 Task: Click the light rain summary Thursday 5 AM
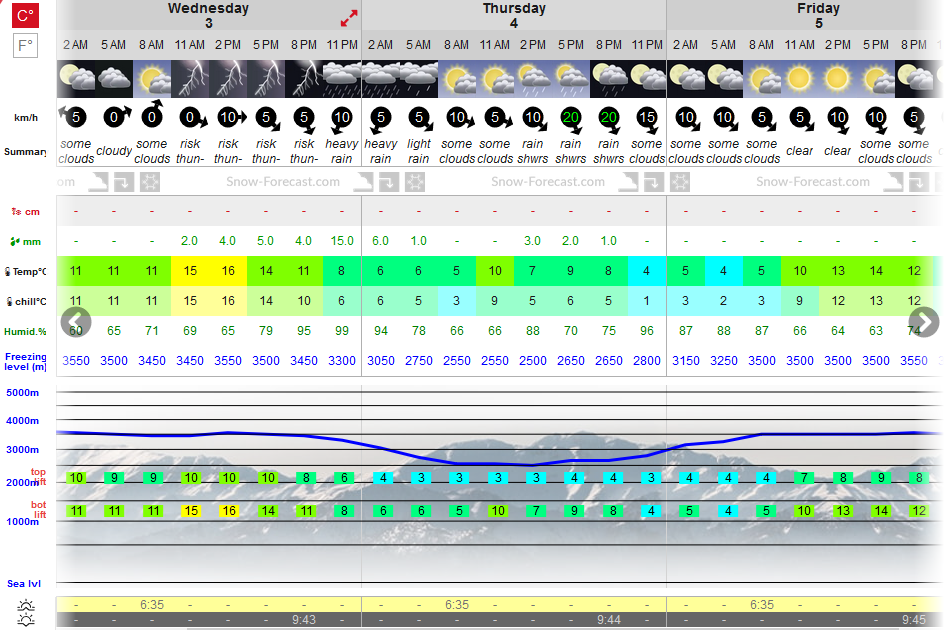coord(419,151)
